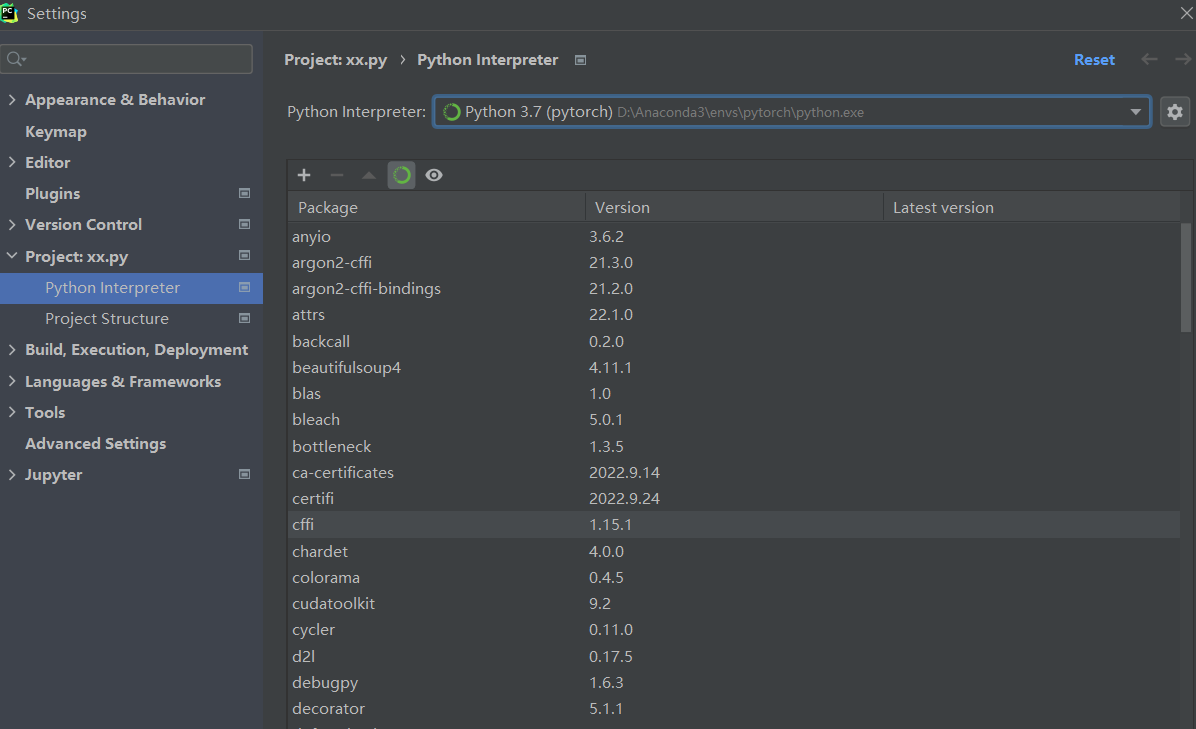Select the bleach package row
Screen dimensions: 1196x729
pos(734,419)
